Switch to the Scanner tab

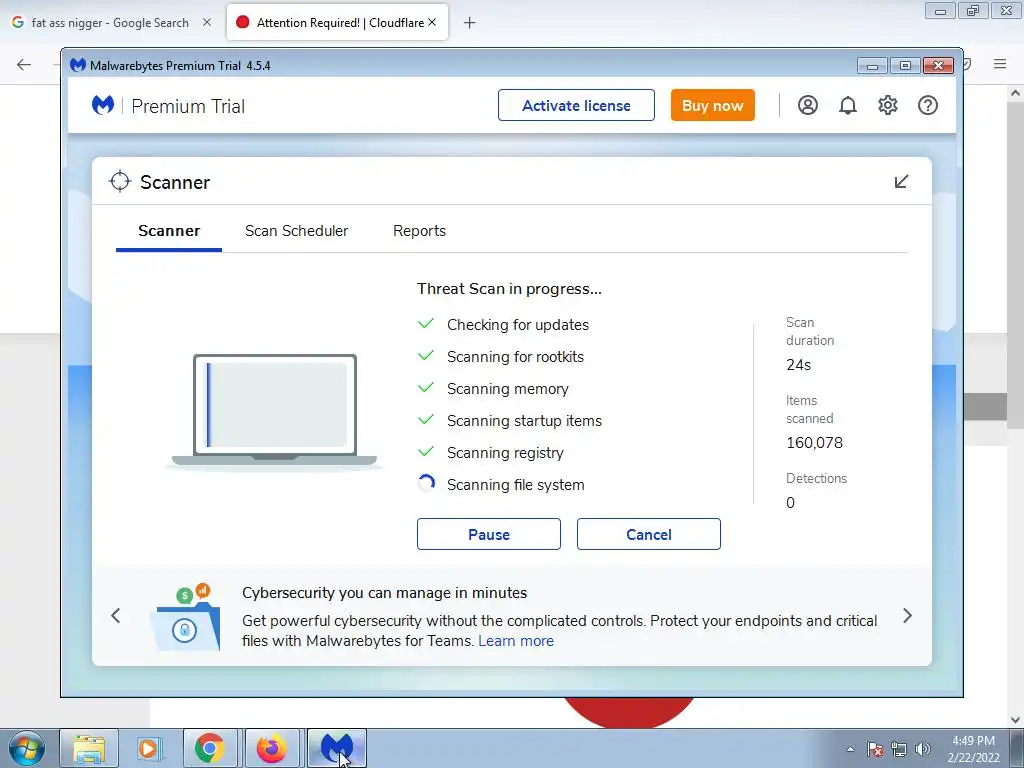[x=169, y=231]
